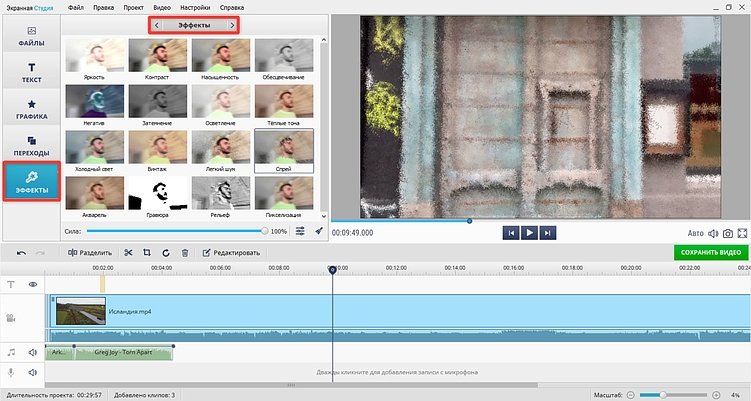Go to previous effects category arrow
The width and height of the screenshot is (751, 401).
click(157, 25)
